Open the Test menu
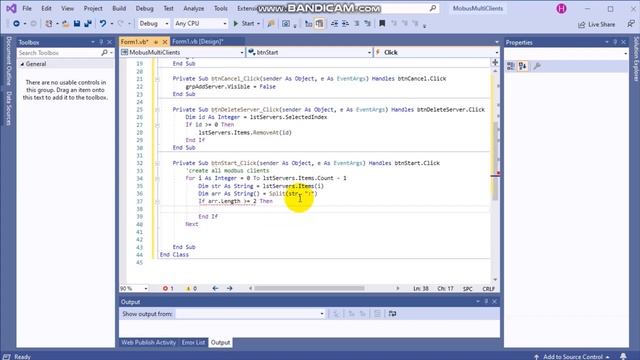Image resolution: width=640 pixels, height=360 pixels. click(x=168, y=8)
